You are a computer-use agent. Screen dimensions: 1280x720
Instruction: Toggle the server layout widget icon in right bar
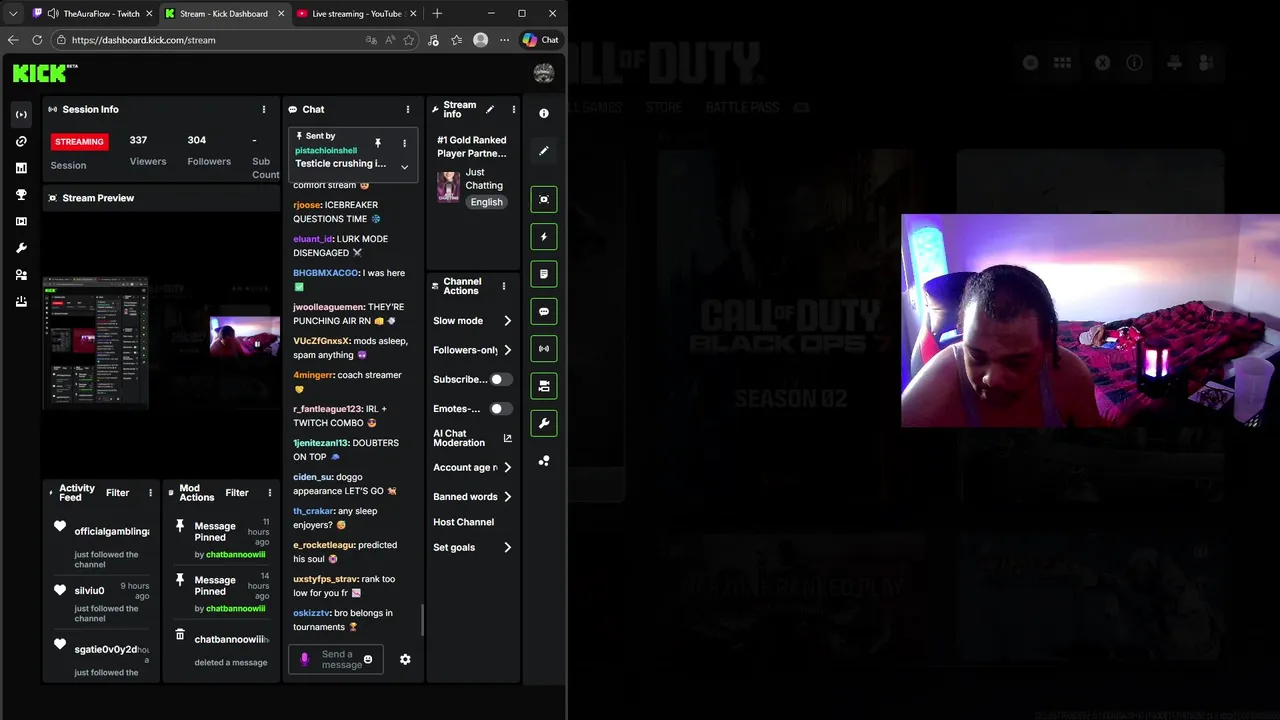(x=544, y=386)
